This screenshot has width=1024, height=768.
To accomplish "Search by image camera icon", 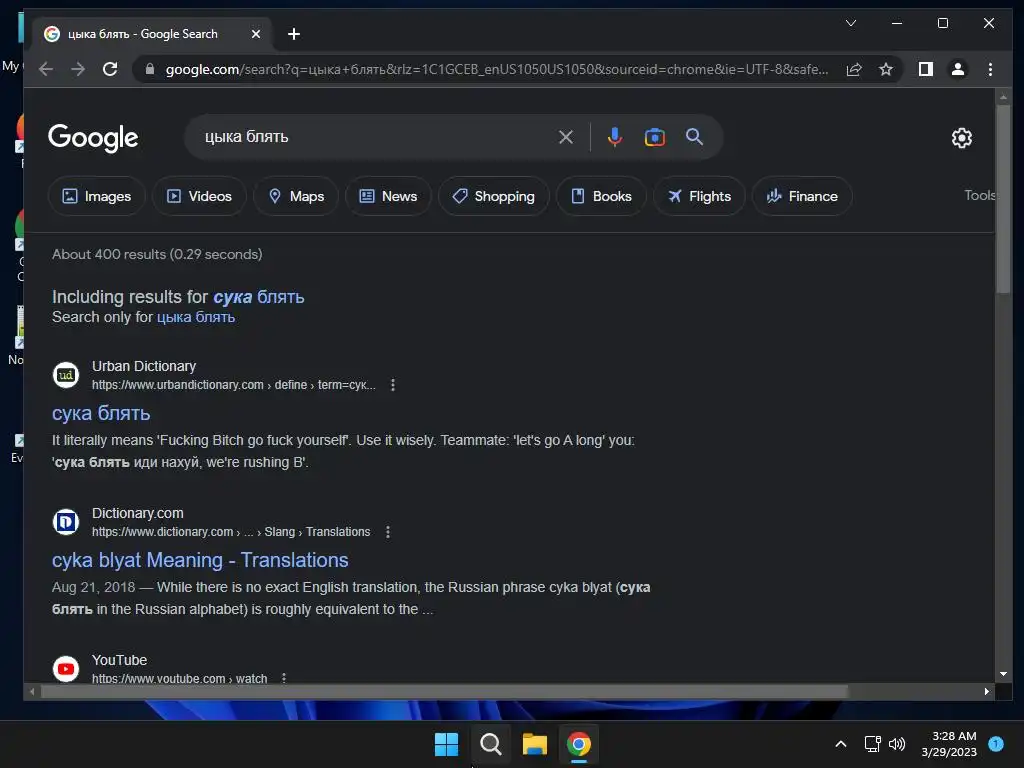I will pos(654,137).
